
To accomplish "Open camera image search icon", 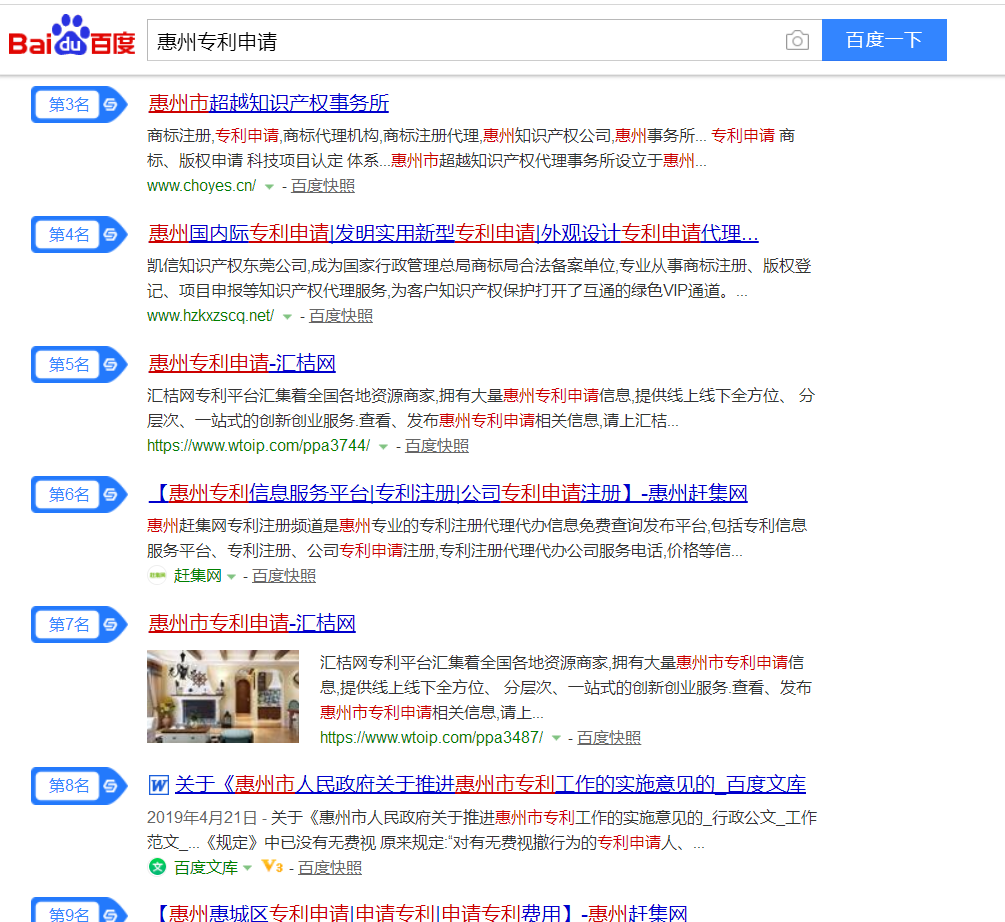I will 797,40.
